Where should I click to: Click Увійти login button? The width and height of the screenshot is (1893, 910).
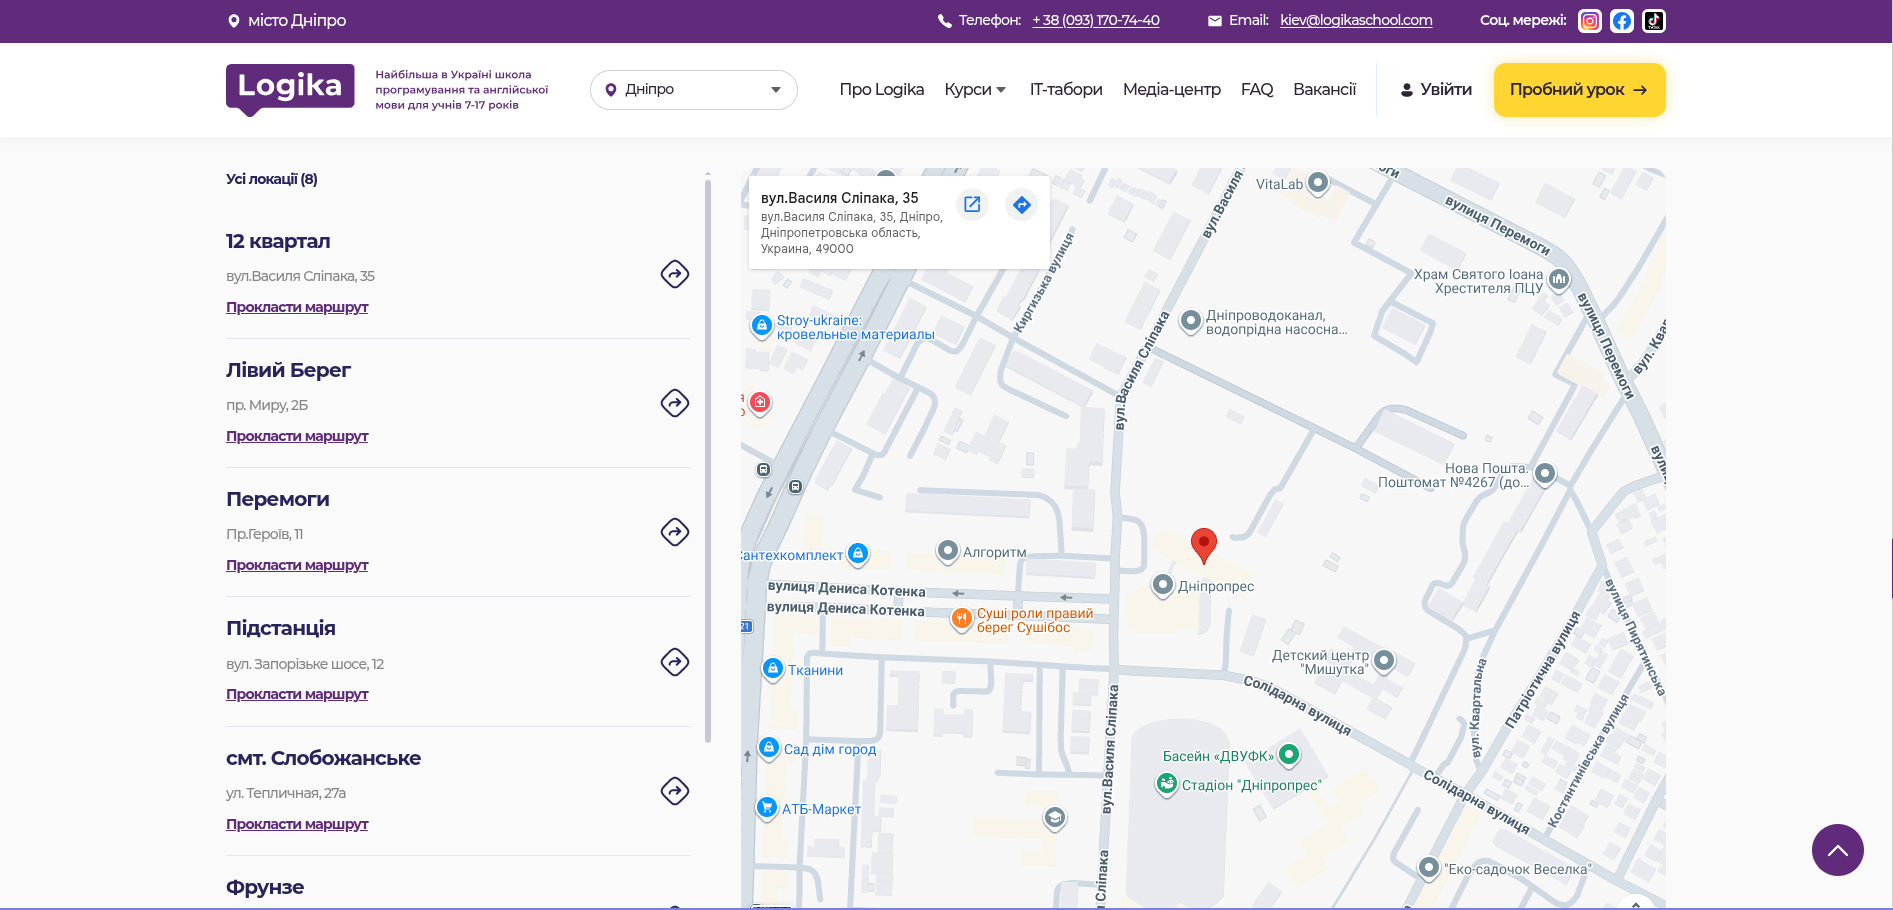[x=1436, y=90]
